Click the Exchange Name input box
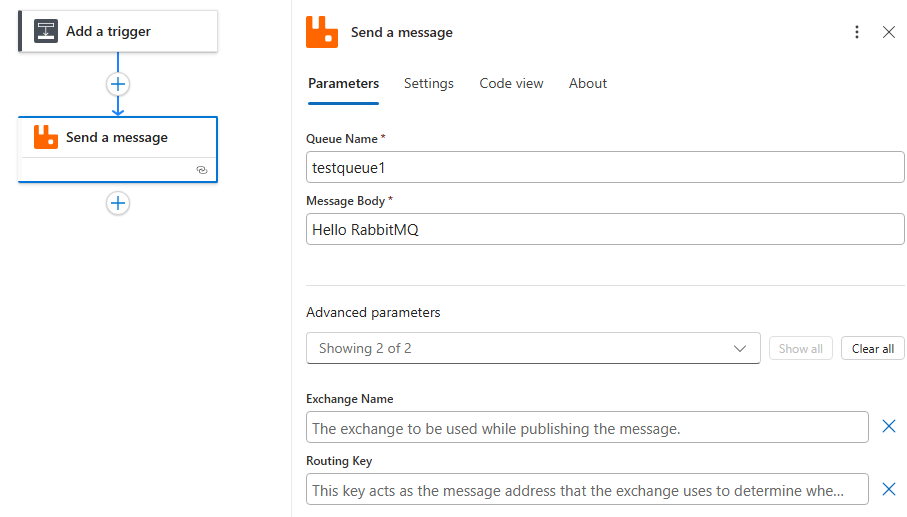The image size is (907, 517). click(587, 428)
